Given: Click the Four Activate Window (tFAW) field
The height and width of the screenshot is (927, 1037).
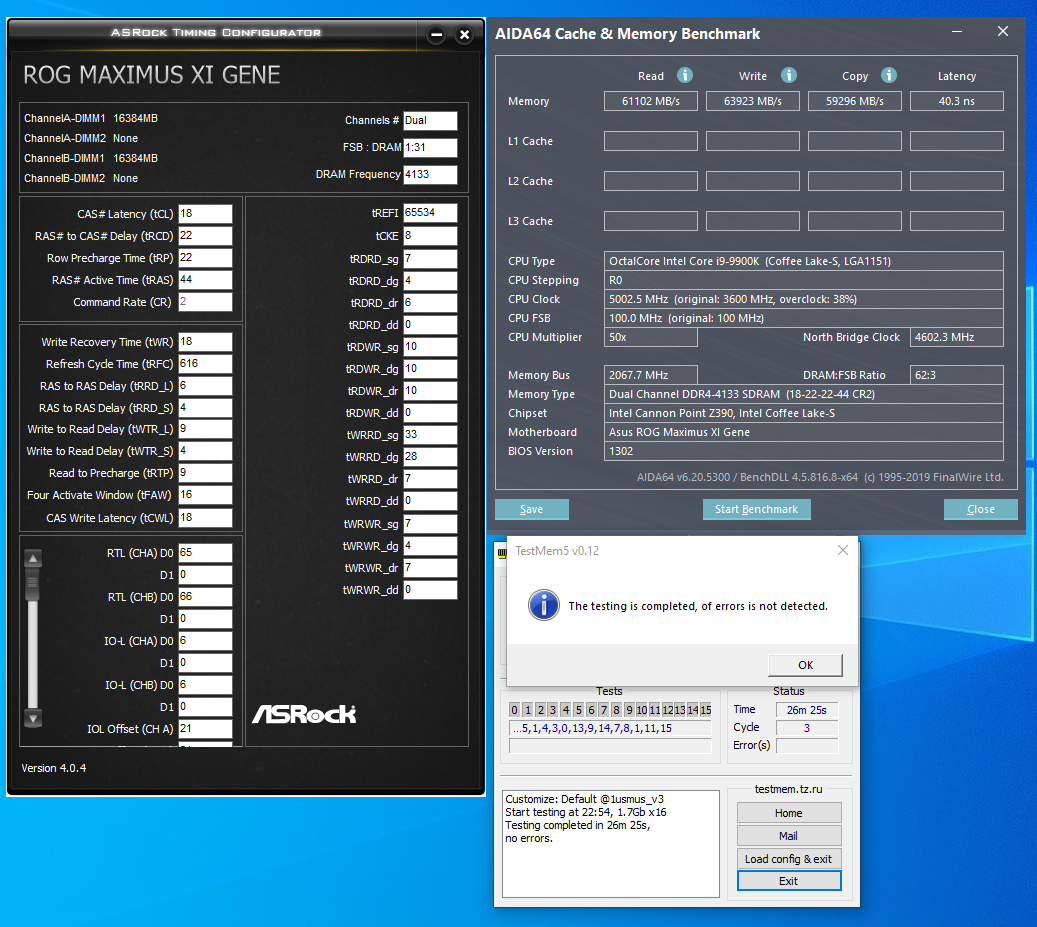Looking at the screenshot, I should tap(206, 495).
